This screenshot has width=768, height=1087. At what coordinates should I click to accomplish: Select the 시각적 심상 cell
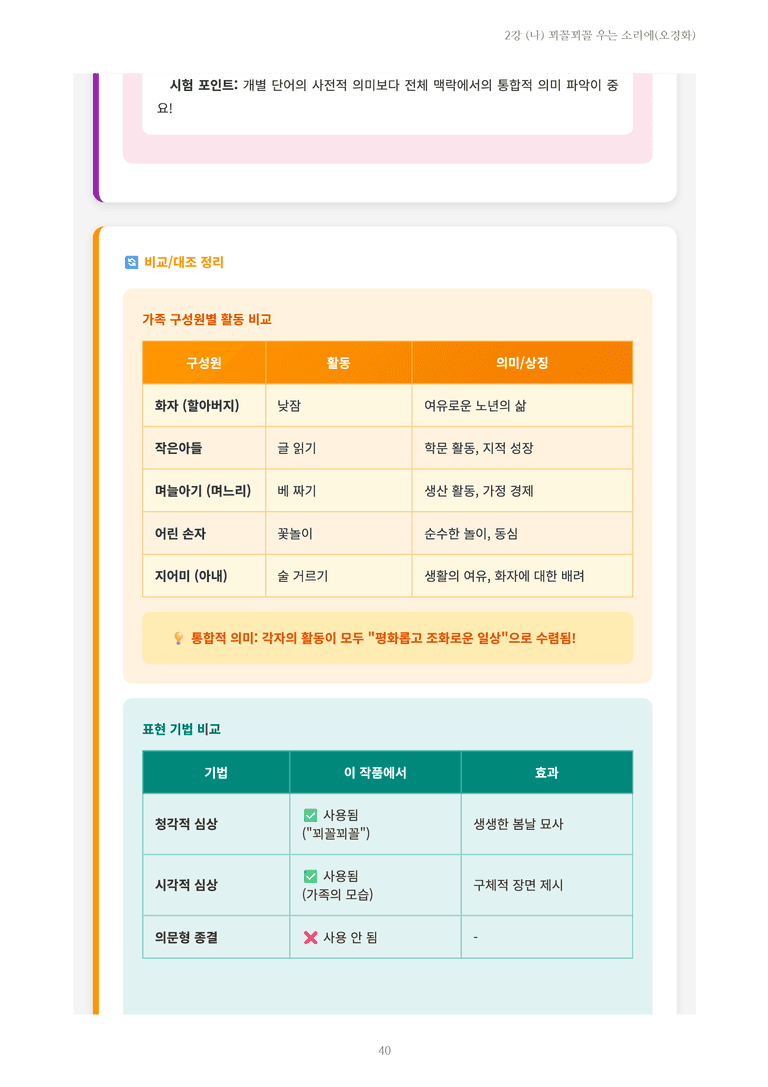click(x=216, y=885)
